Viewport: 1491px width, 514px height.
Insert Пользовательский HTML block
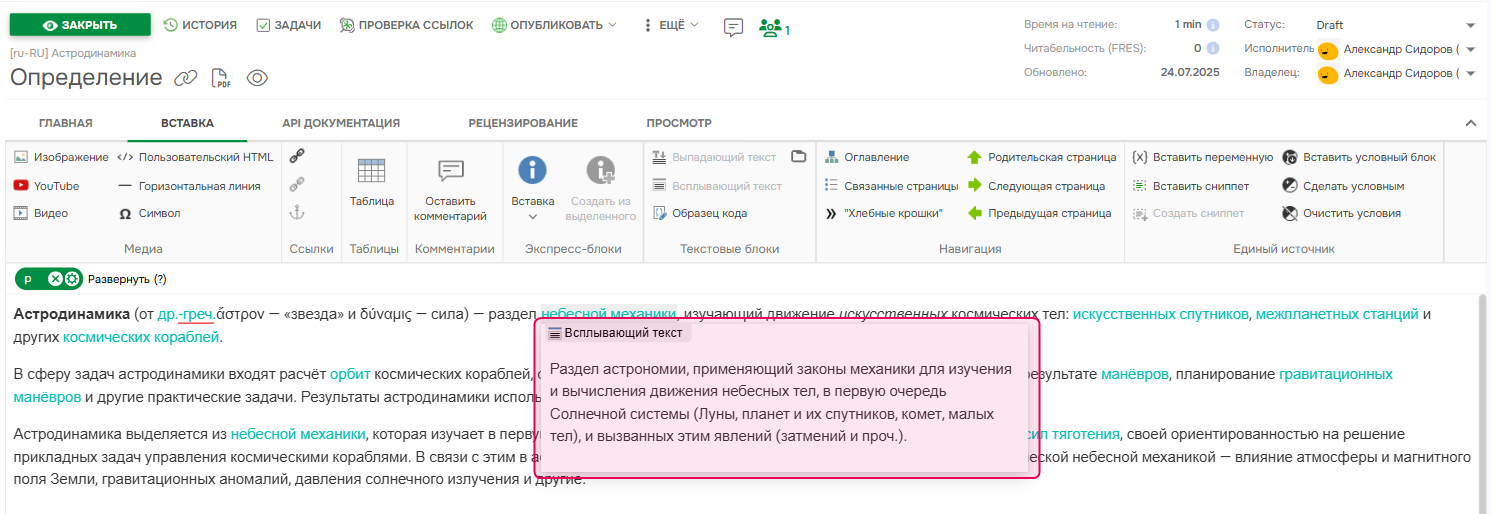click(x=195, y=157)
